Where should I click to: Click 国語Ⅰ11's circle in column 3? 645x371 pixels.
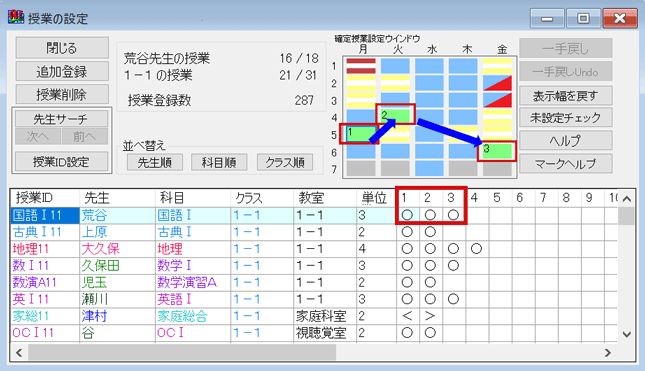point(453,215)
